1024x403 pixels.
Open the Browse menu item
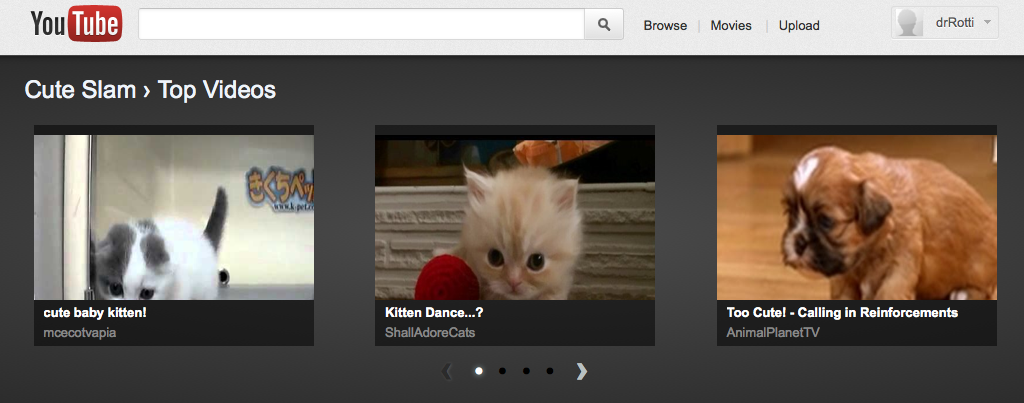665,26
